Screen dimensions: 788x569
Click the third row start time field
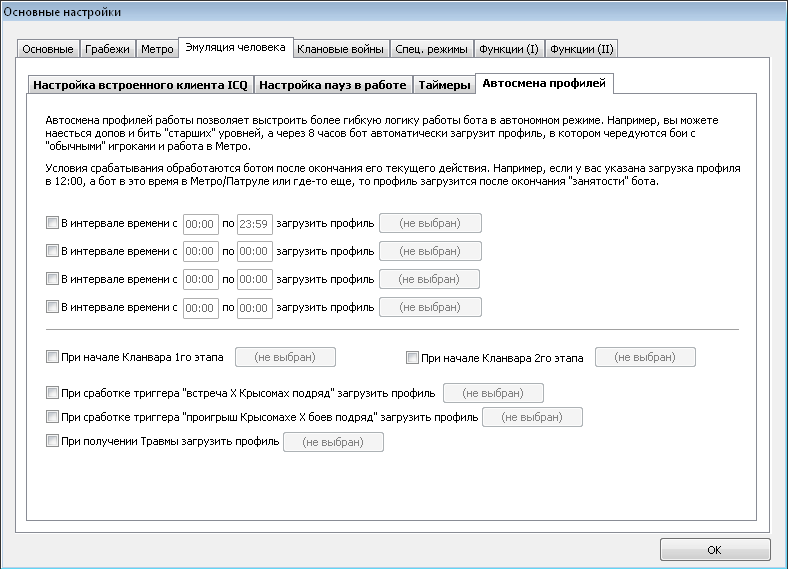pos(201,279)
